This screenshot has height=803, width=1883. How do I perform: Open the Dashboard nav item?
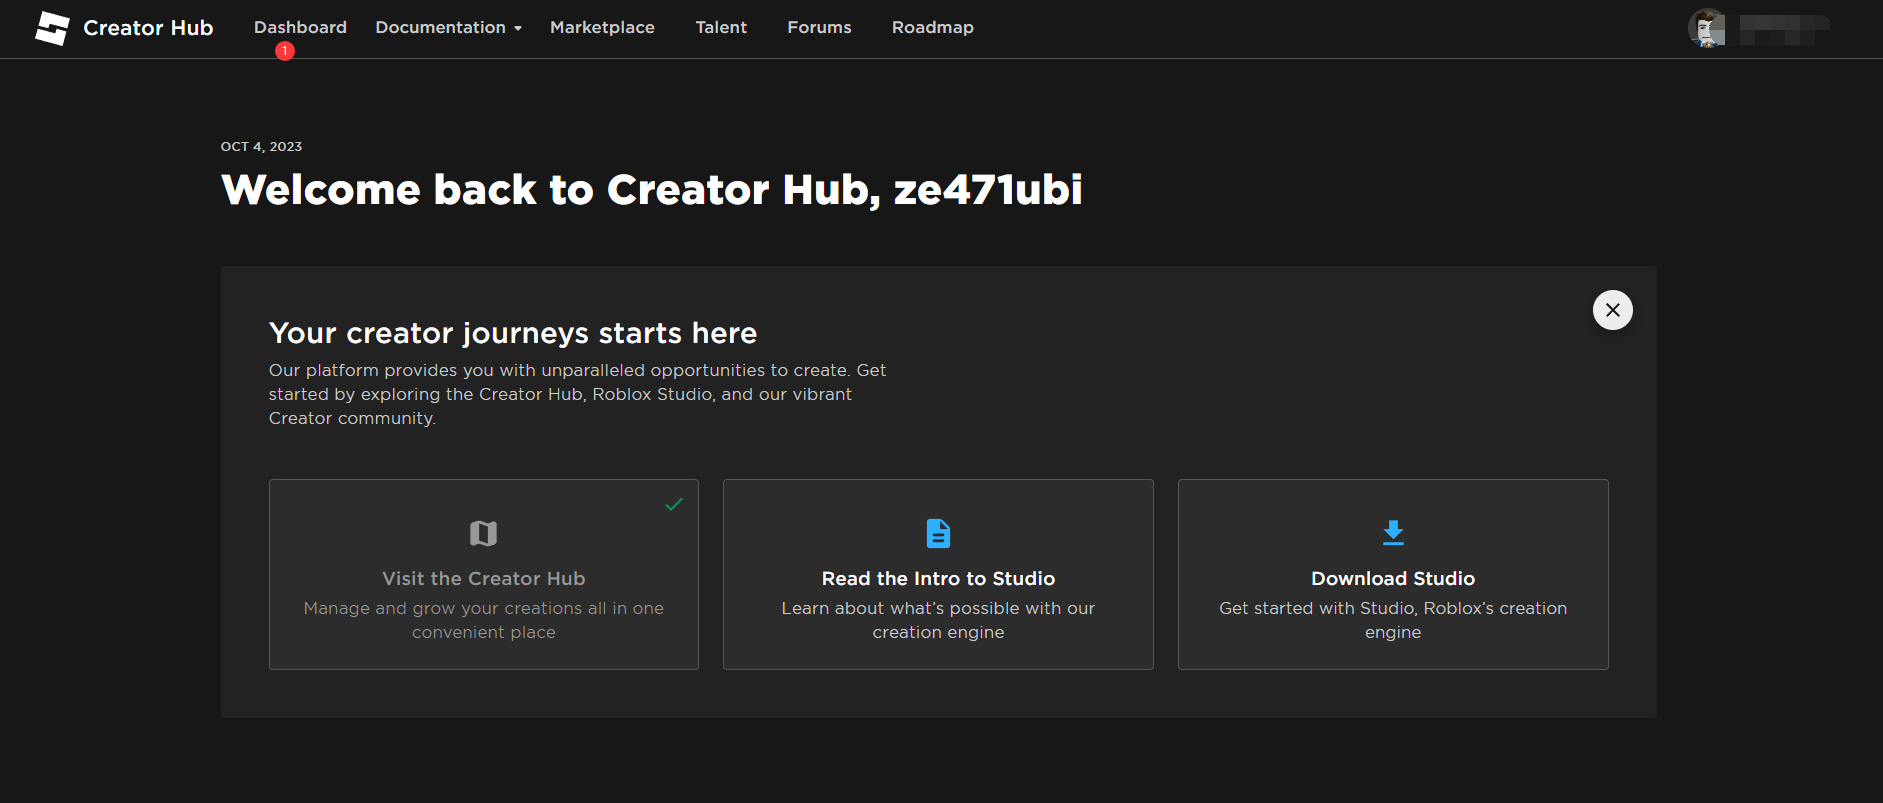coord(300,27)
